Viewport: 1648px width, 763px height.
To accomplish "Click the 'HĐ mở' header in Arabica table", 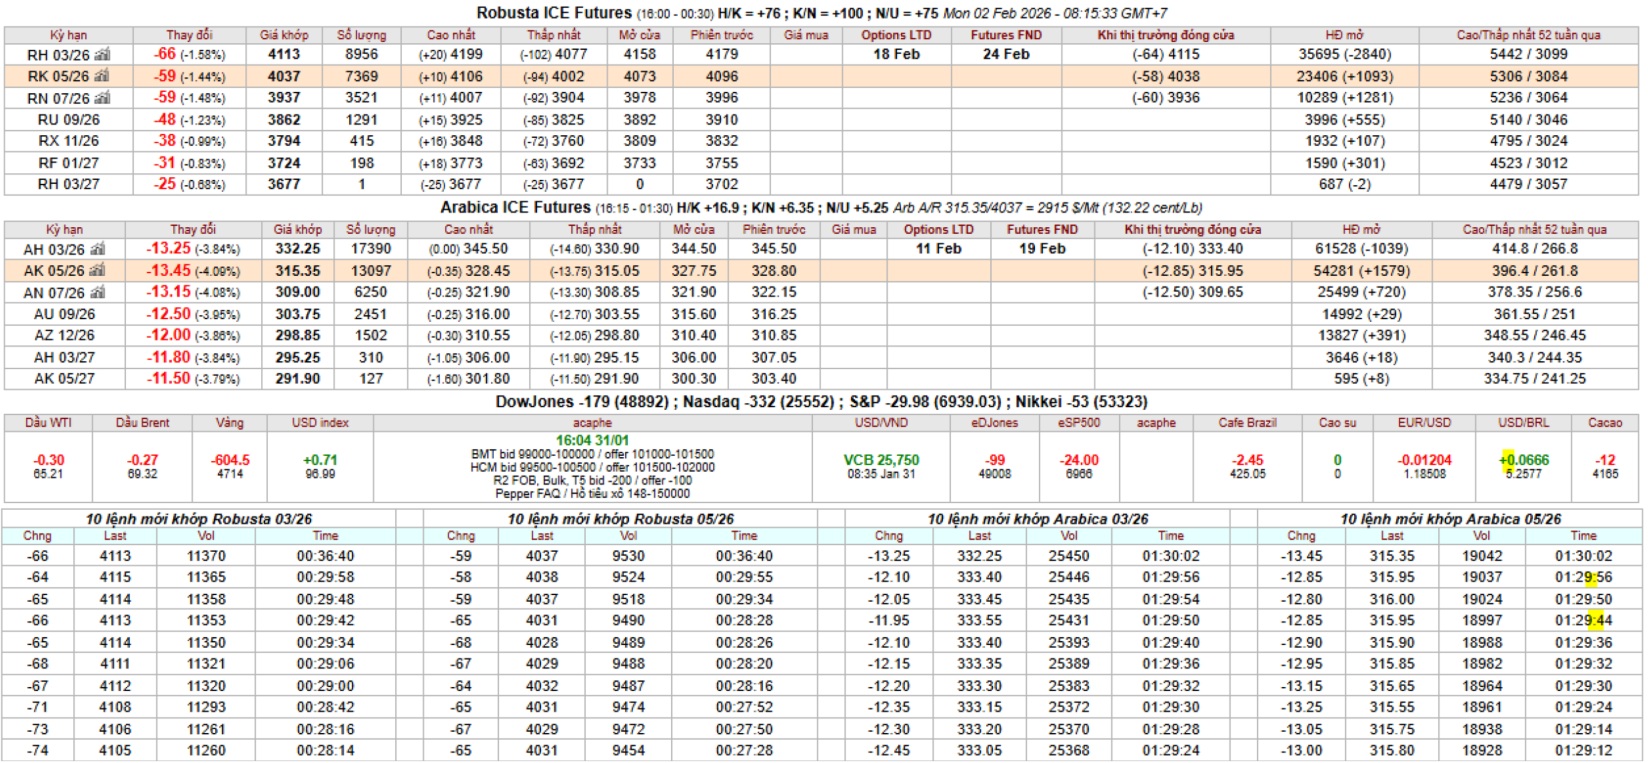I will point(1361,230).
